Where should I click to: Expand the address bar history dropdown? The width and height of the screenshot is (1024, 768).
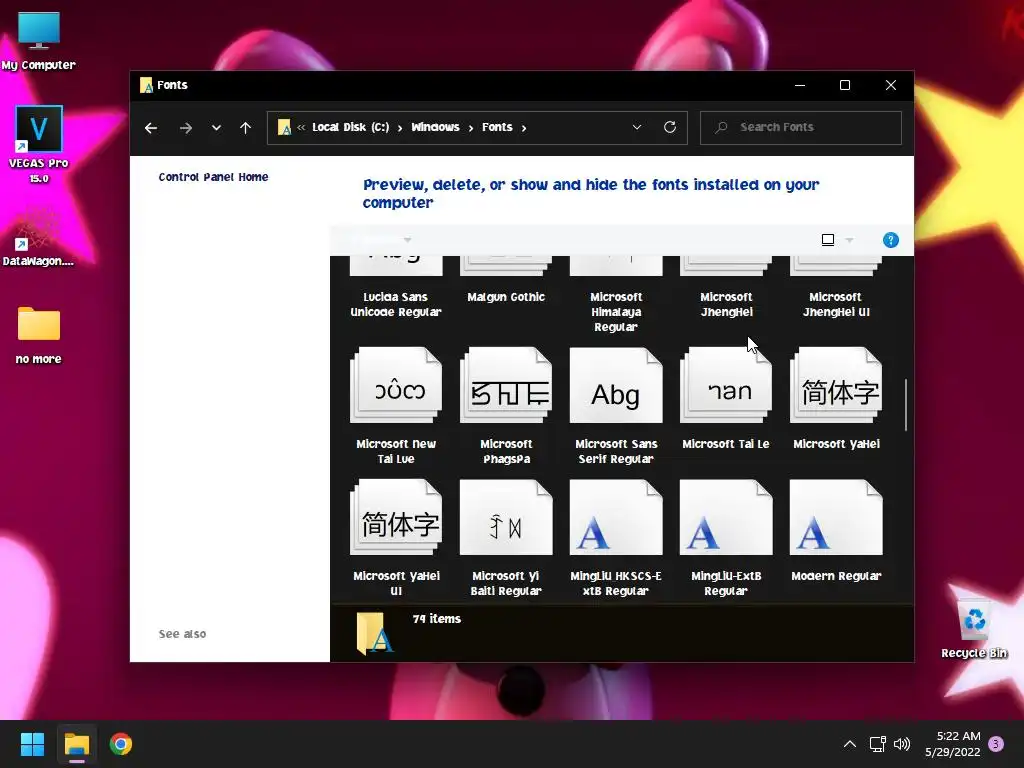click(637, 127)
